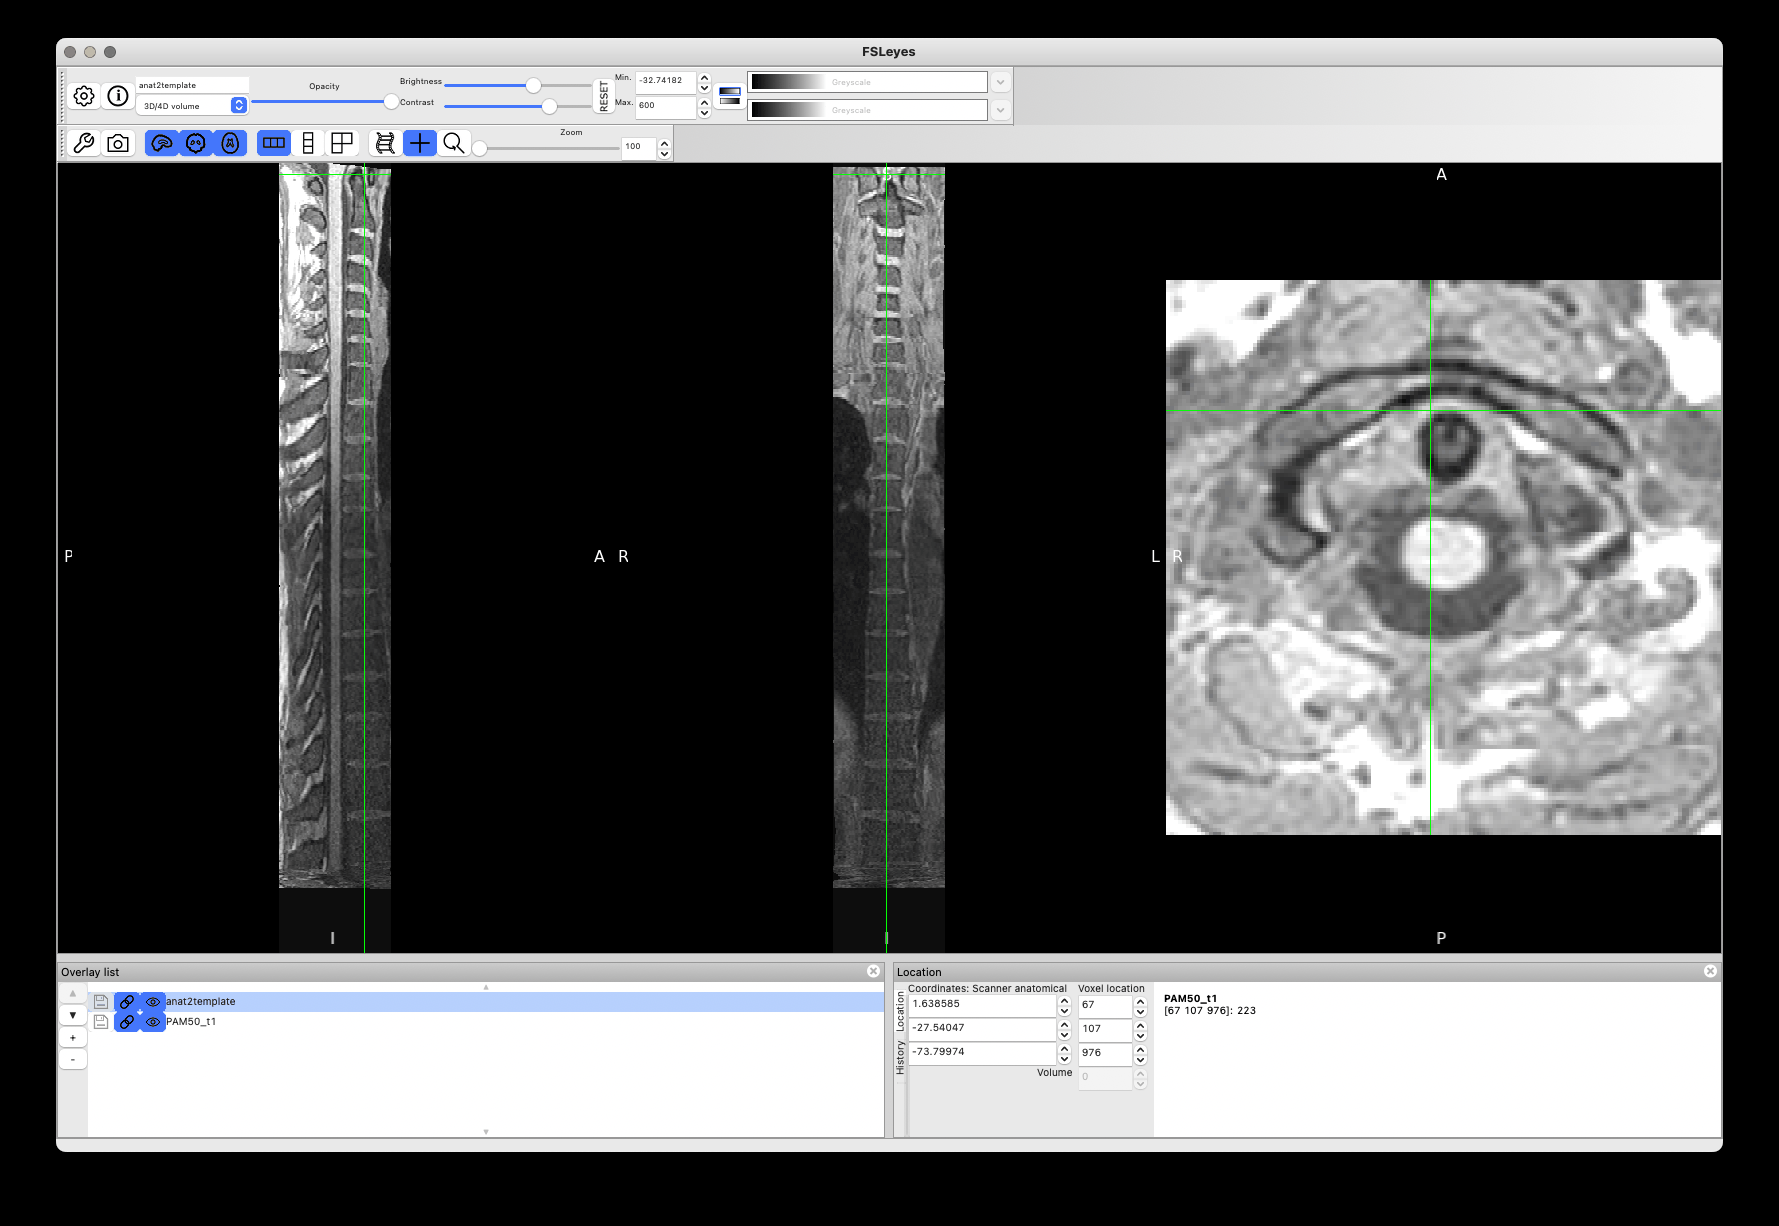The image size is (1779, 1226).
Task: Increase the Max value with the stepper
Action: click(704, 101)
